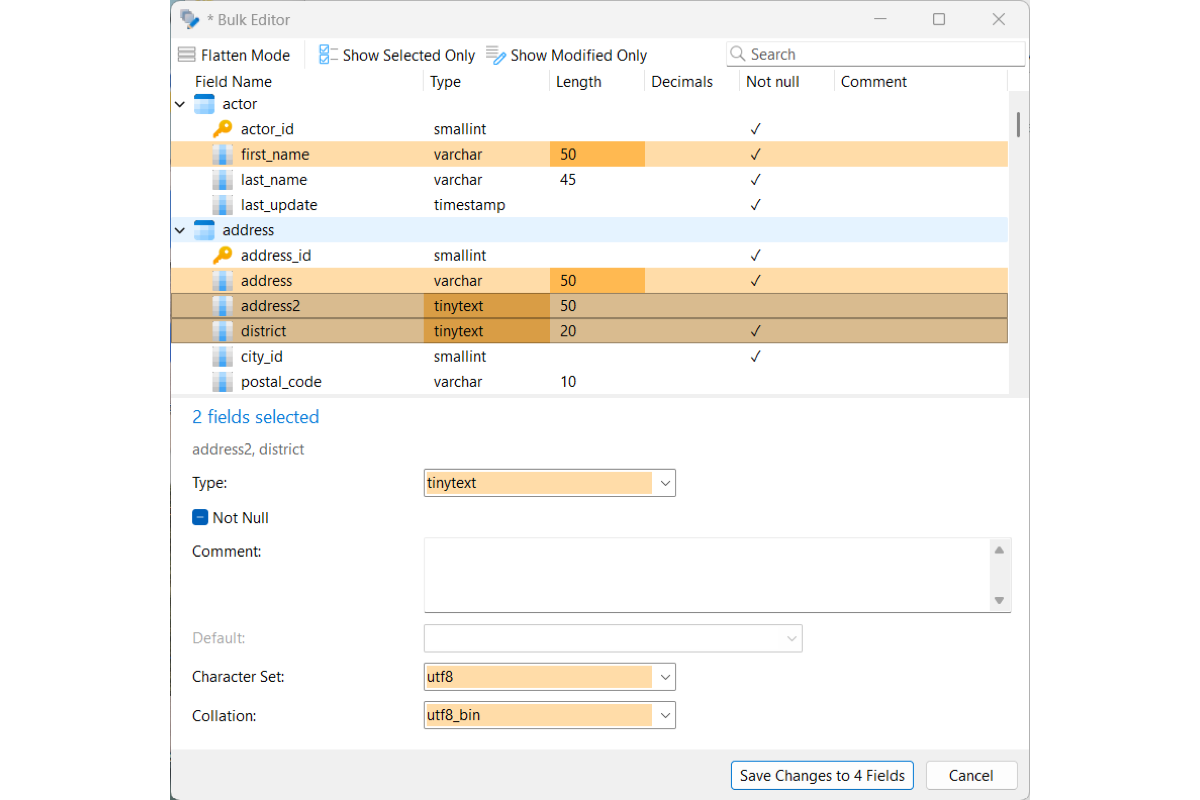This screenshot has height=800, width=1200.
Task: Click the Field Name column header
Action: 233,82
